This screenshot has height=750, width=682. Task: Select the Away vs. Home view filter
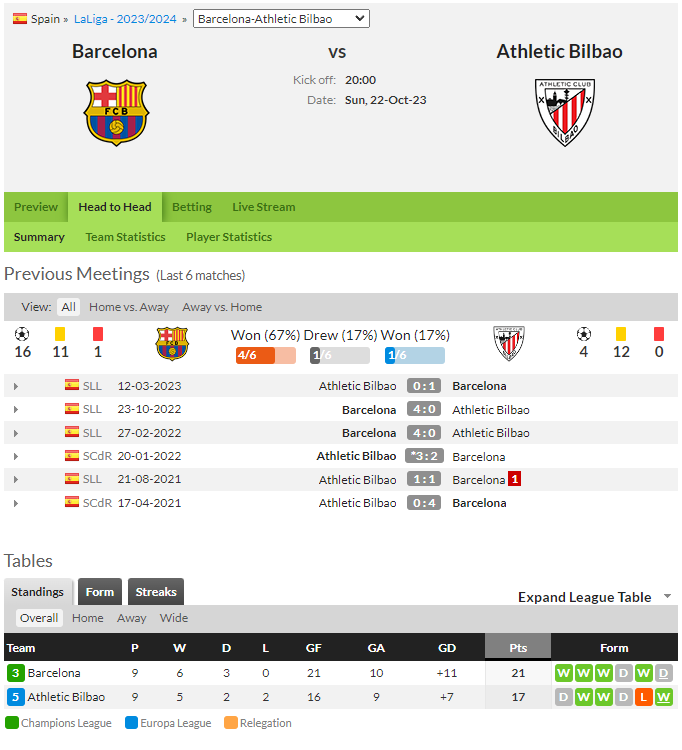[x=222, y=307]
